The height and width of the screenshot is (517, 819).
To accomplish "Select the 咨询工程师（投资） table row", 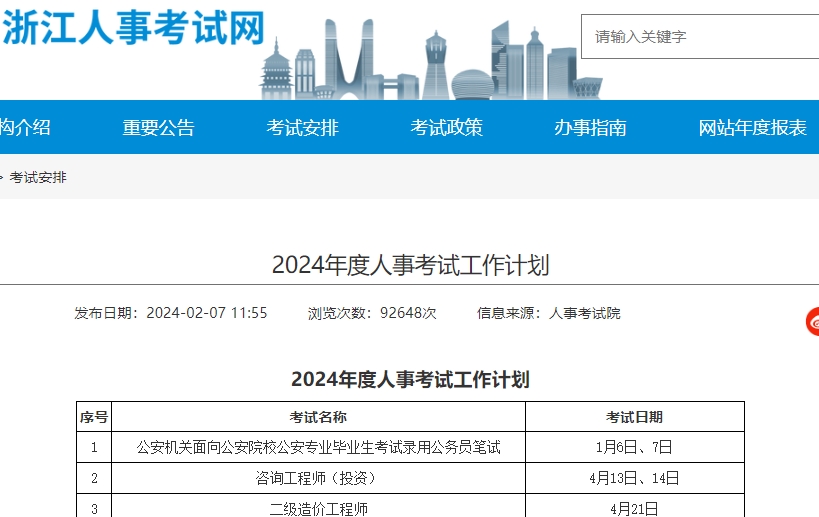I will tap(318, 478).
